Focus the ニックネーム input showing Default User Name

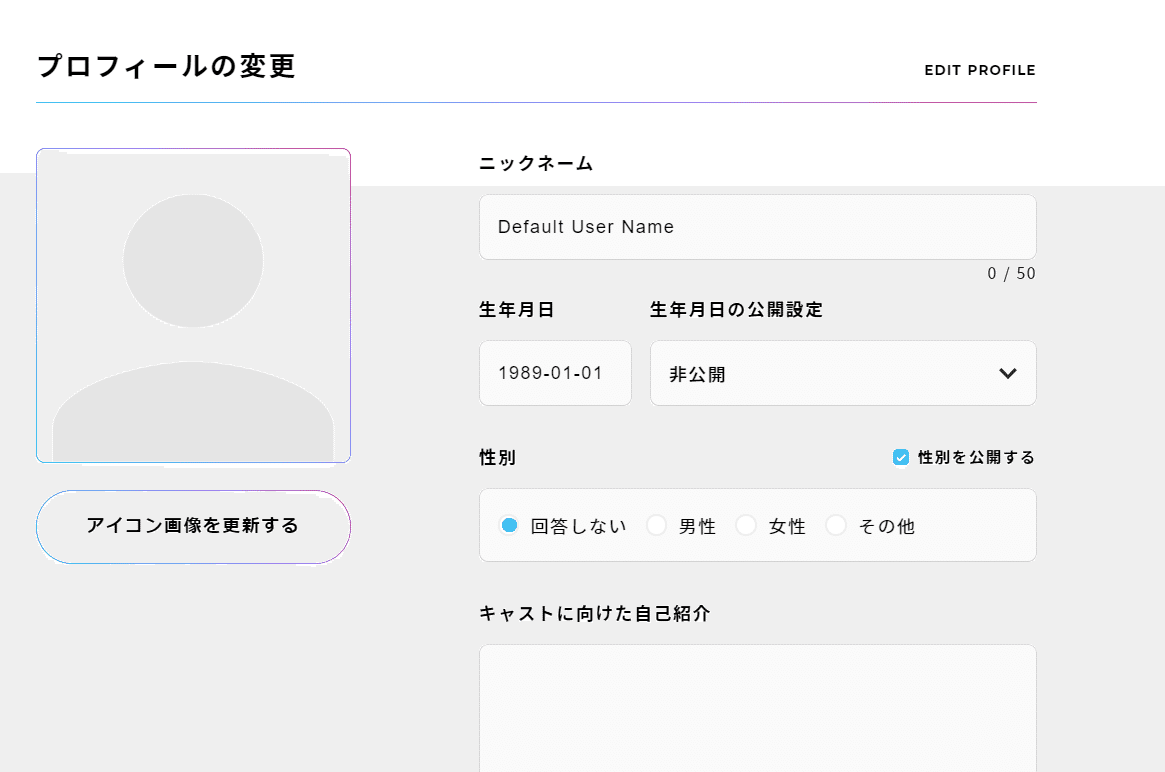point(757,227)
